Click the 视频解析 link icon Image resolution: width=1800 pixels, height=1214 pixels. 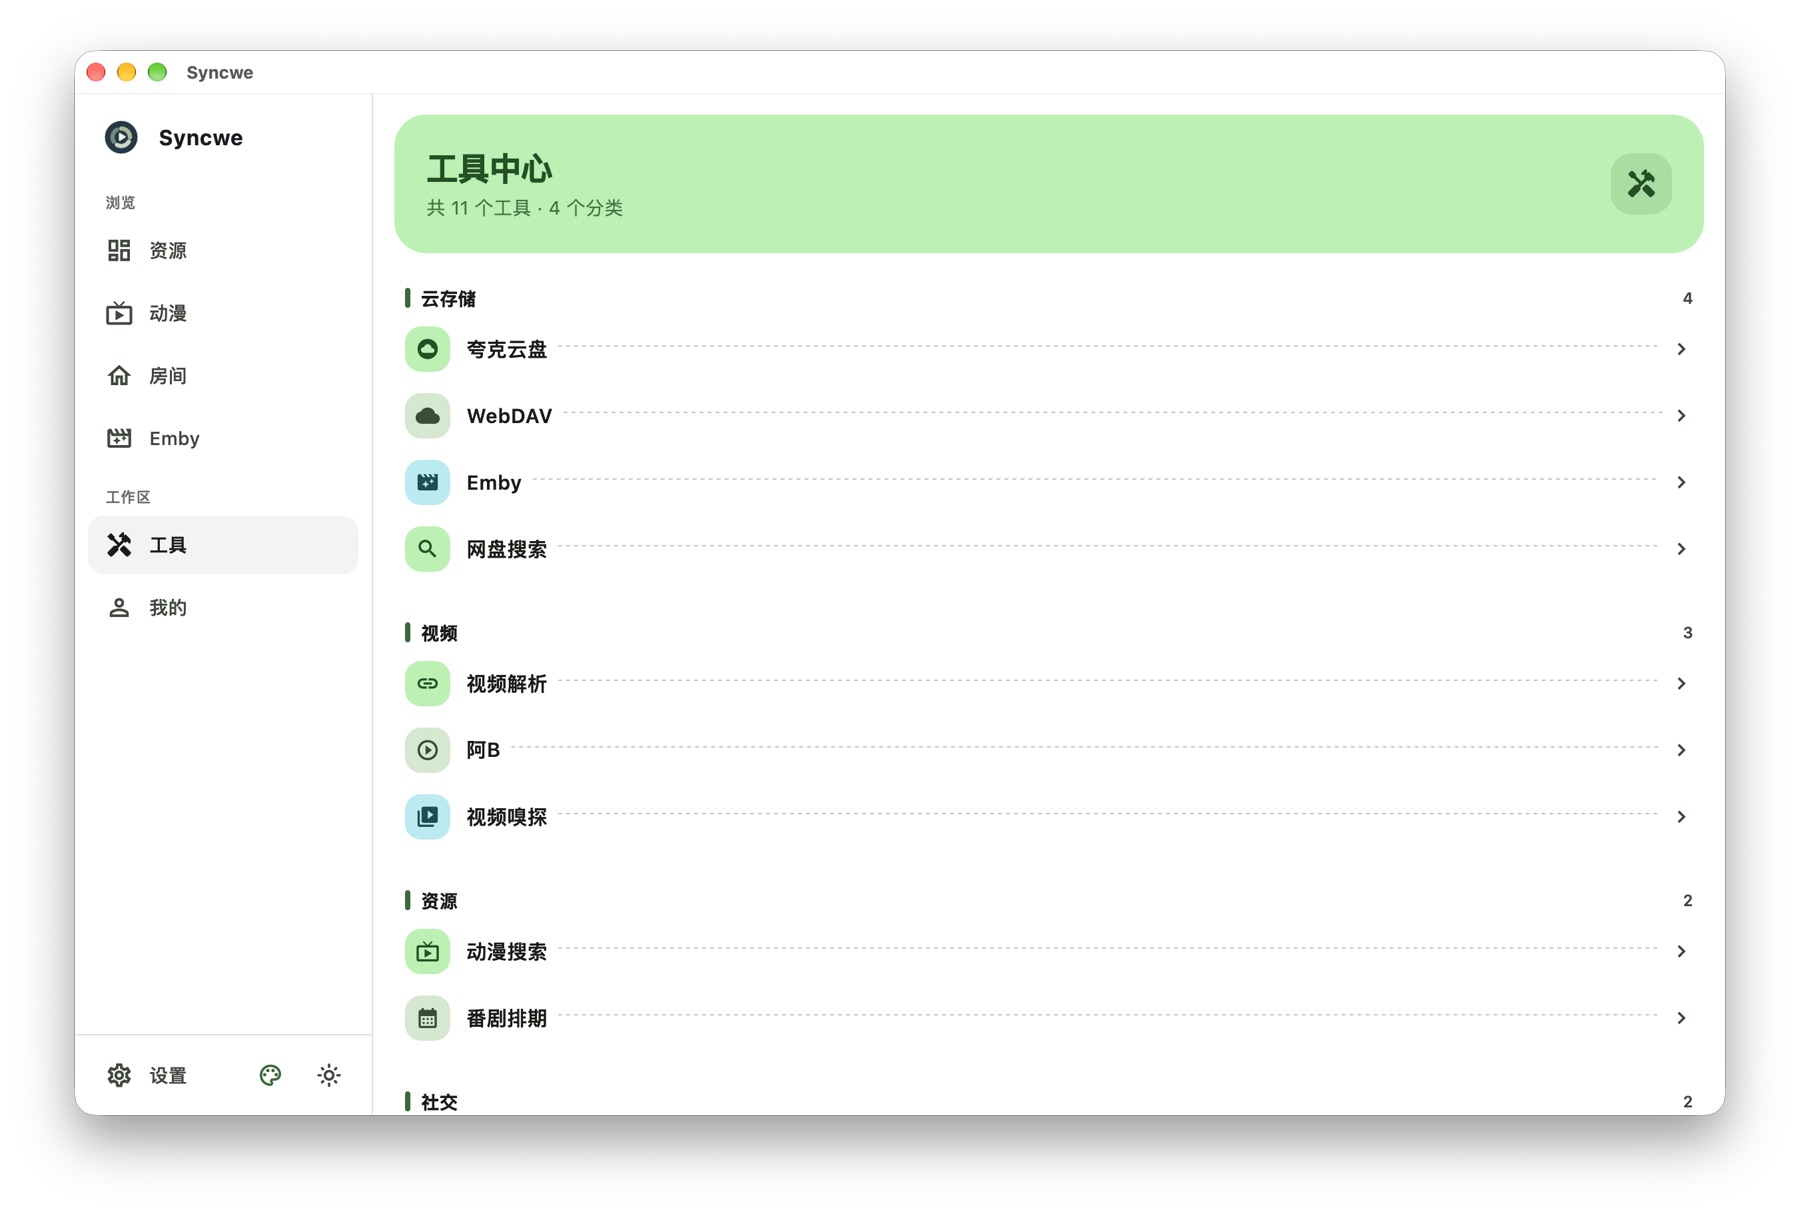[427, 684]
